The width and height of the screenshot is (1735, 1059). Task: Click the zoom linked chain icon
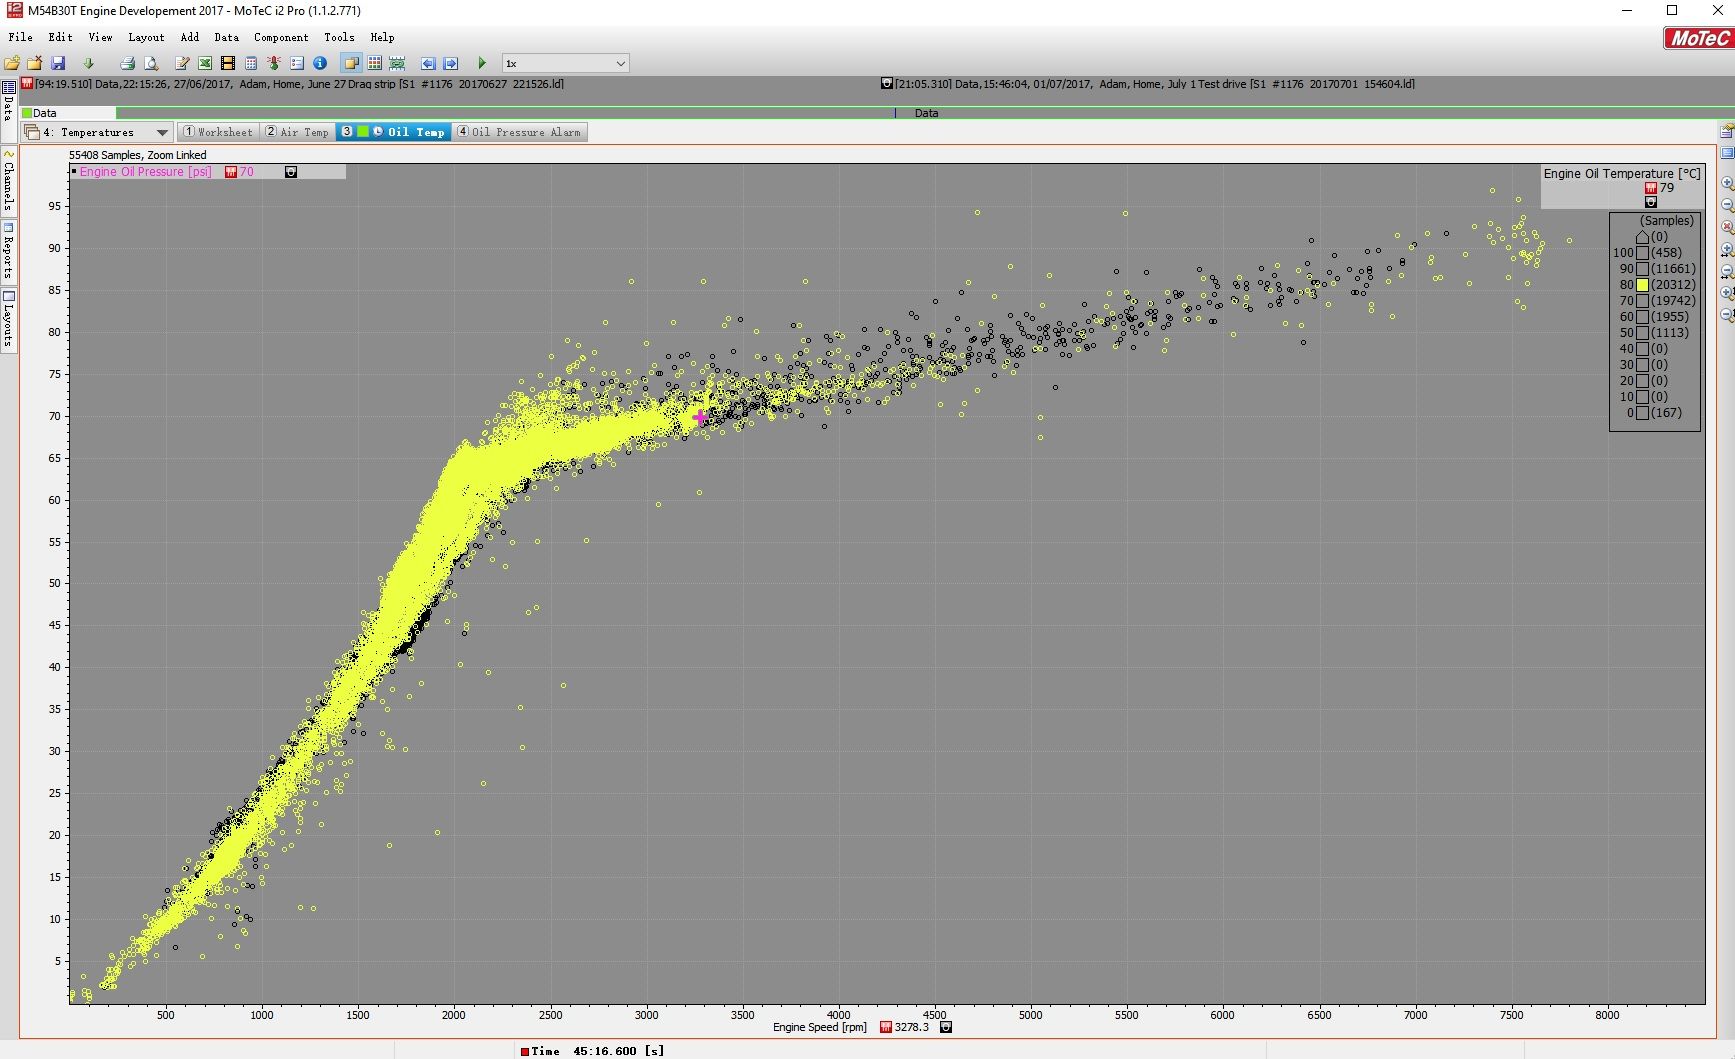[397, 63]
